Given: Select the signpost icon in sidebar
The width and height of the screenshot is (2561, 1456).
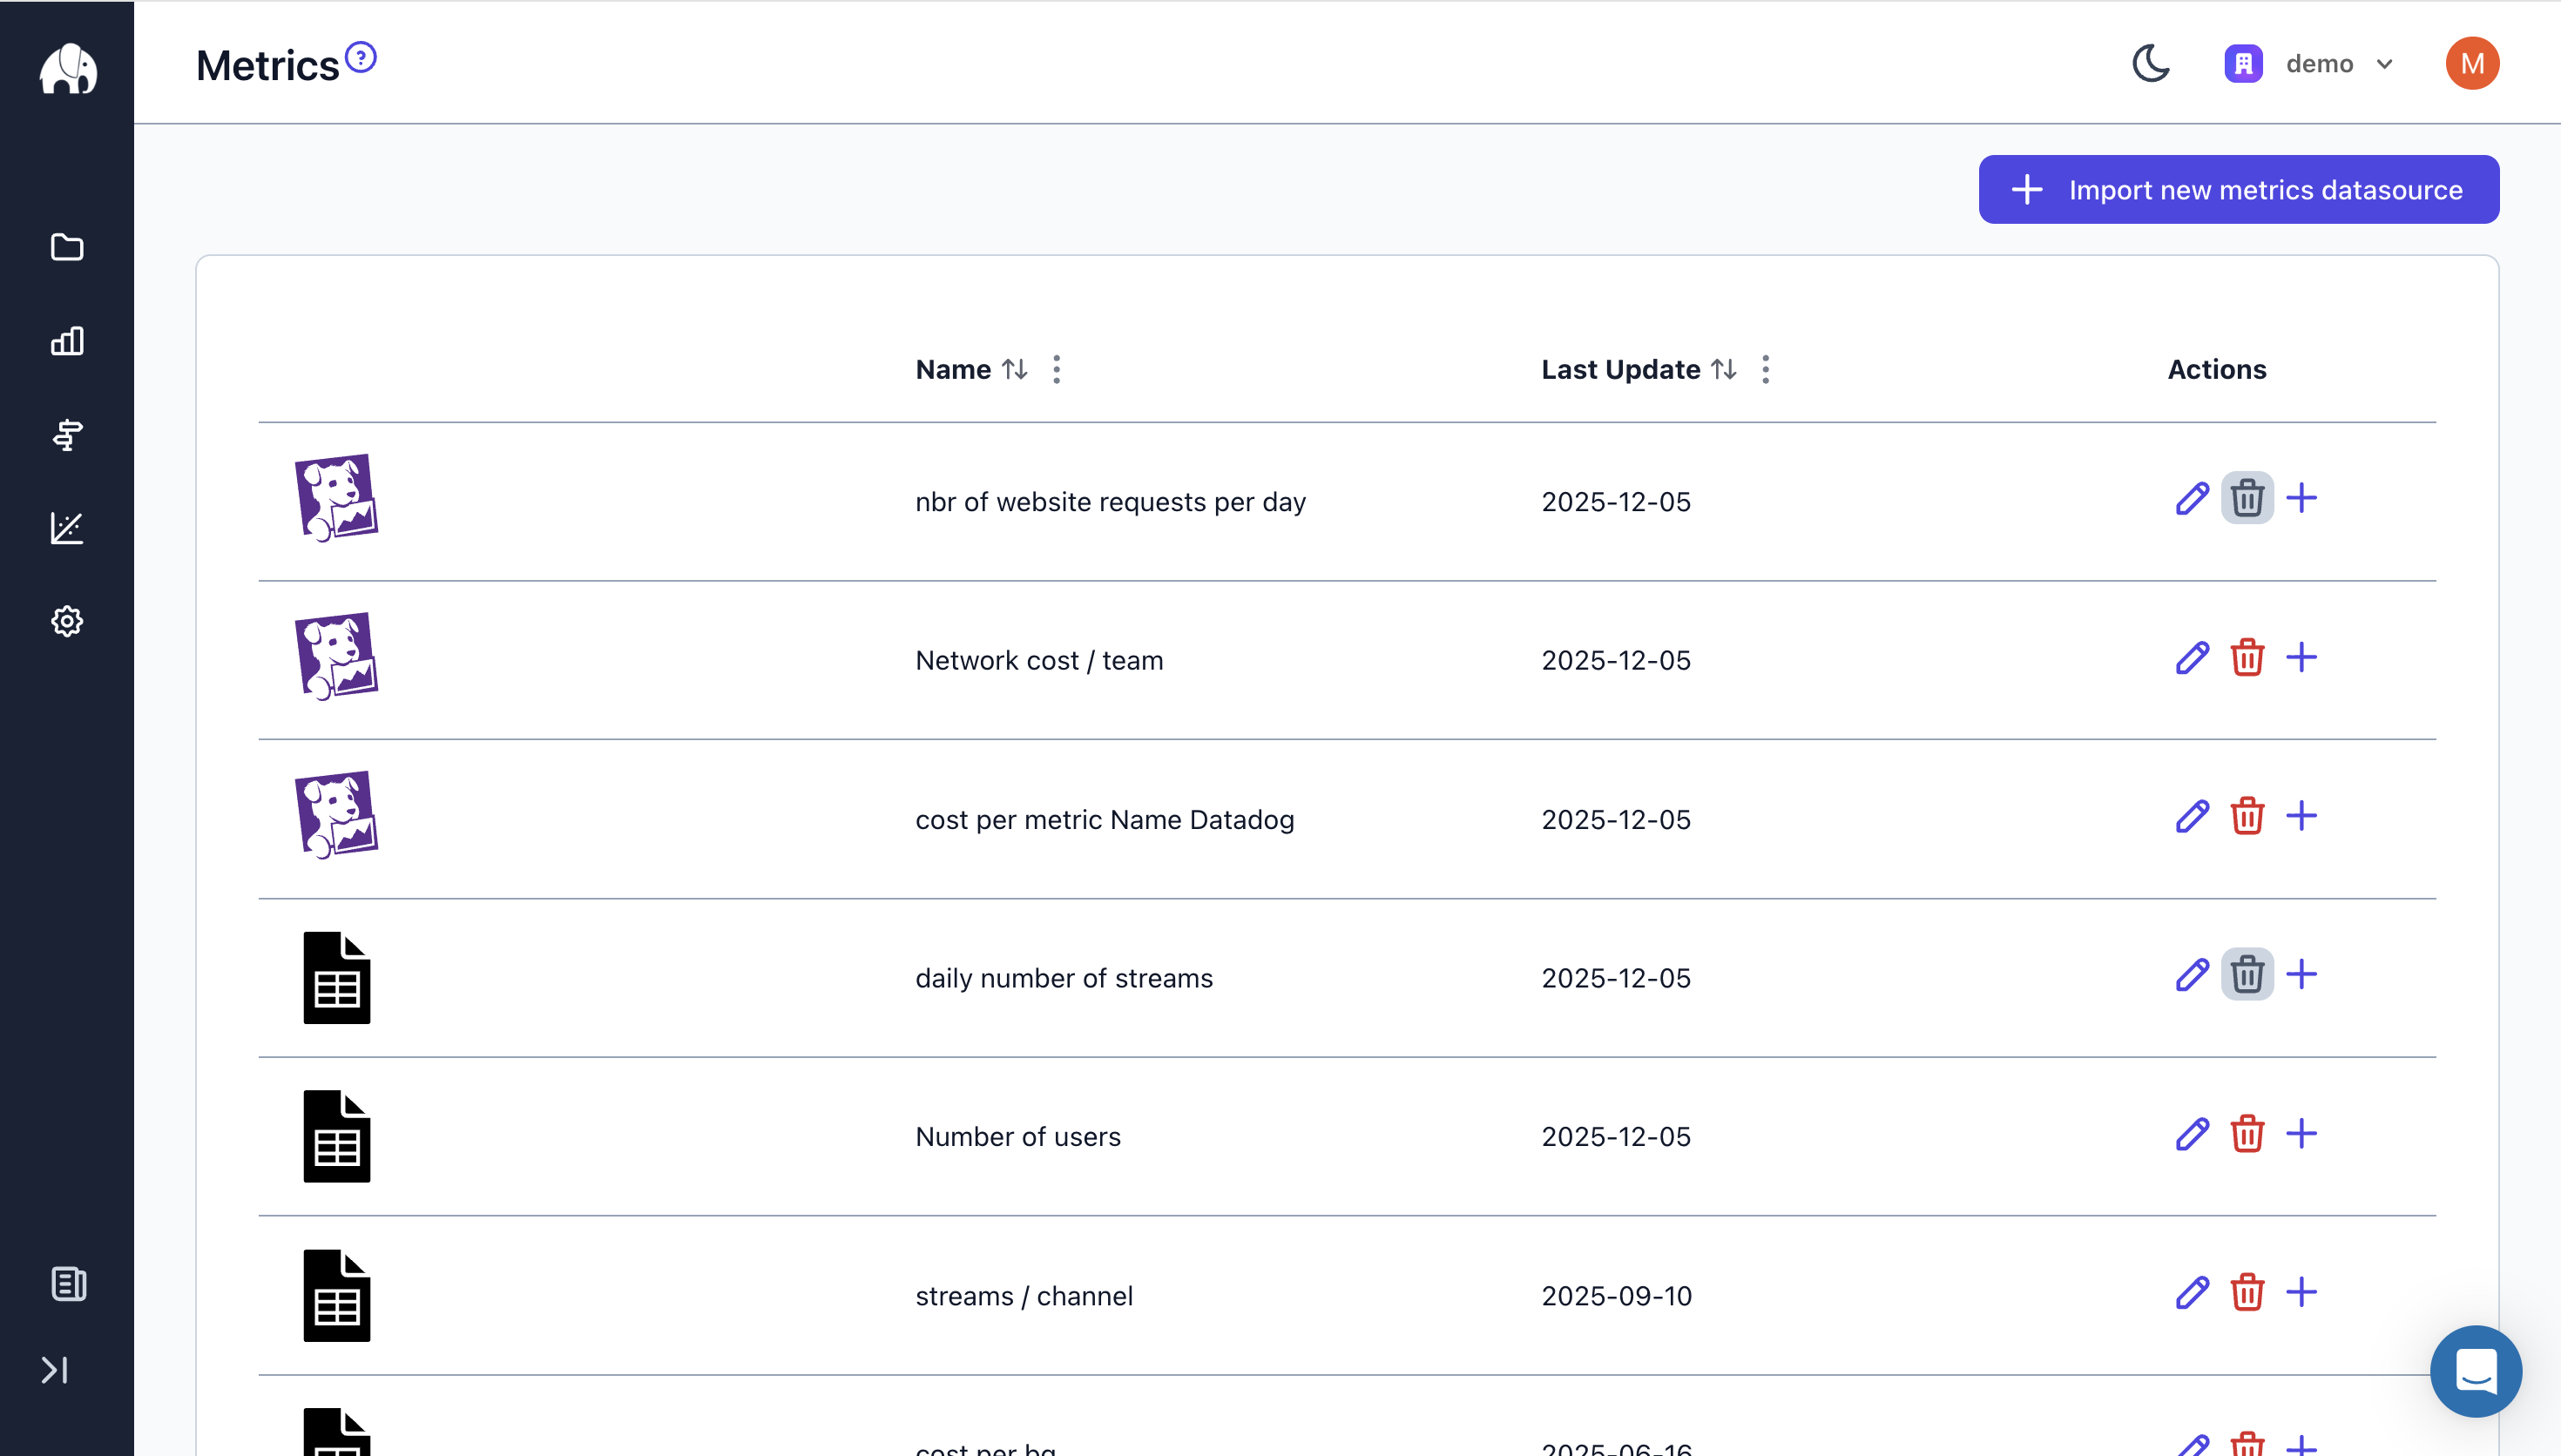Looking at the screenshot, I should [x=67, y=435].
